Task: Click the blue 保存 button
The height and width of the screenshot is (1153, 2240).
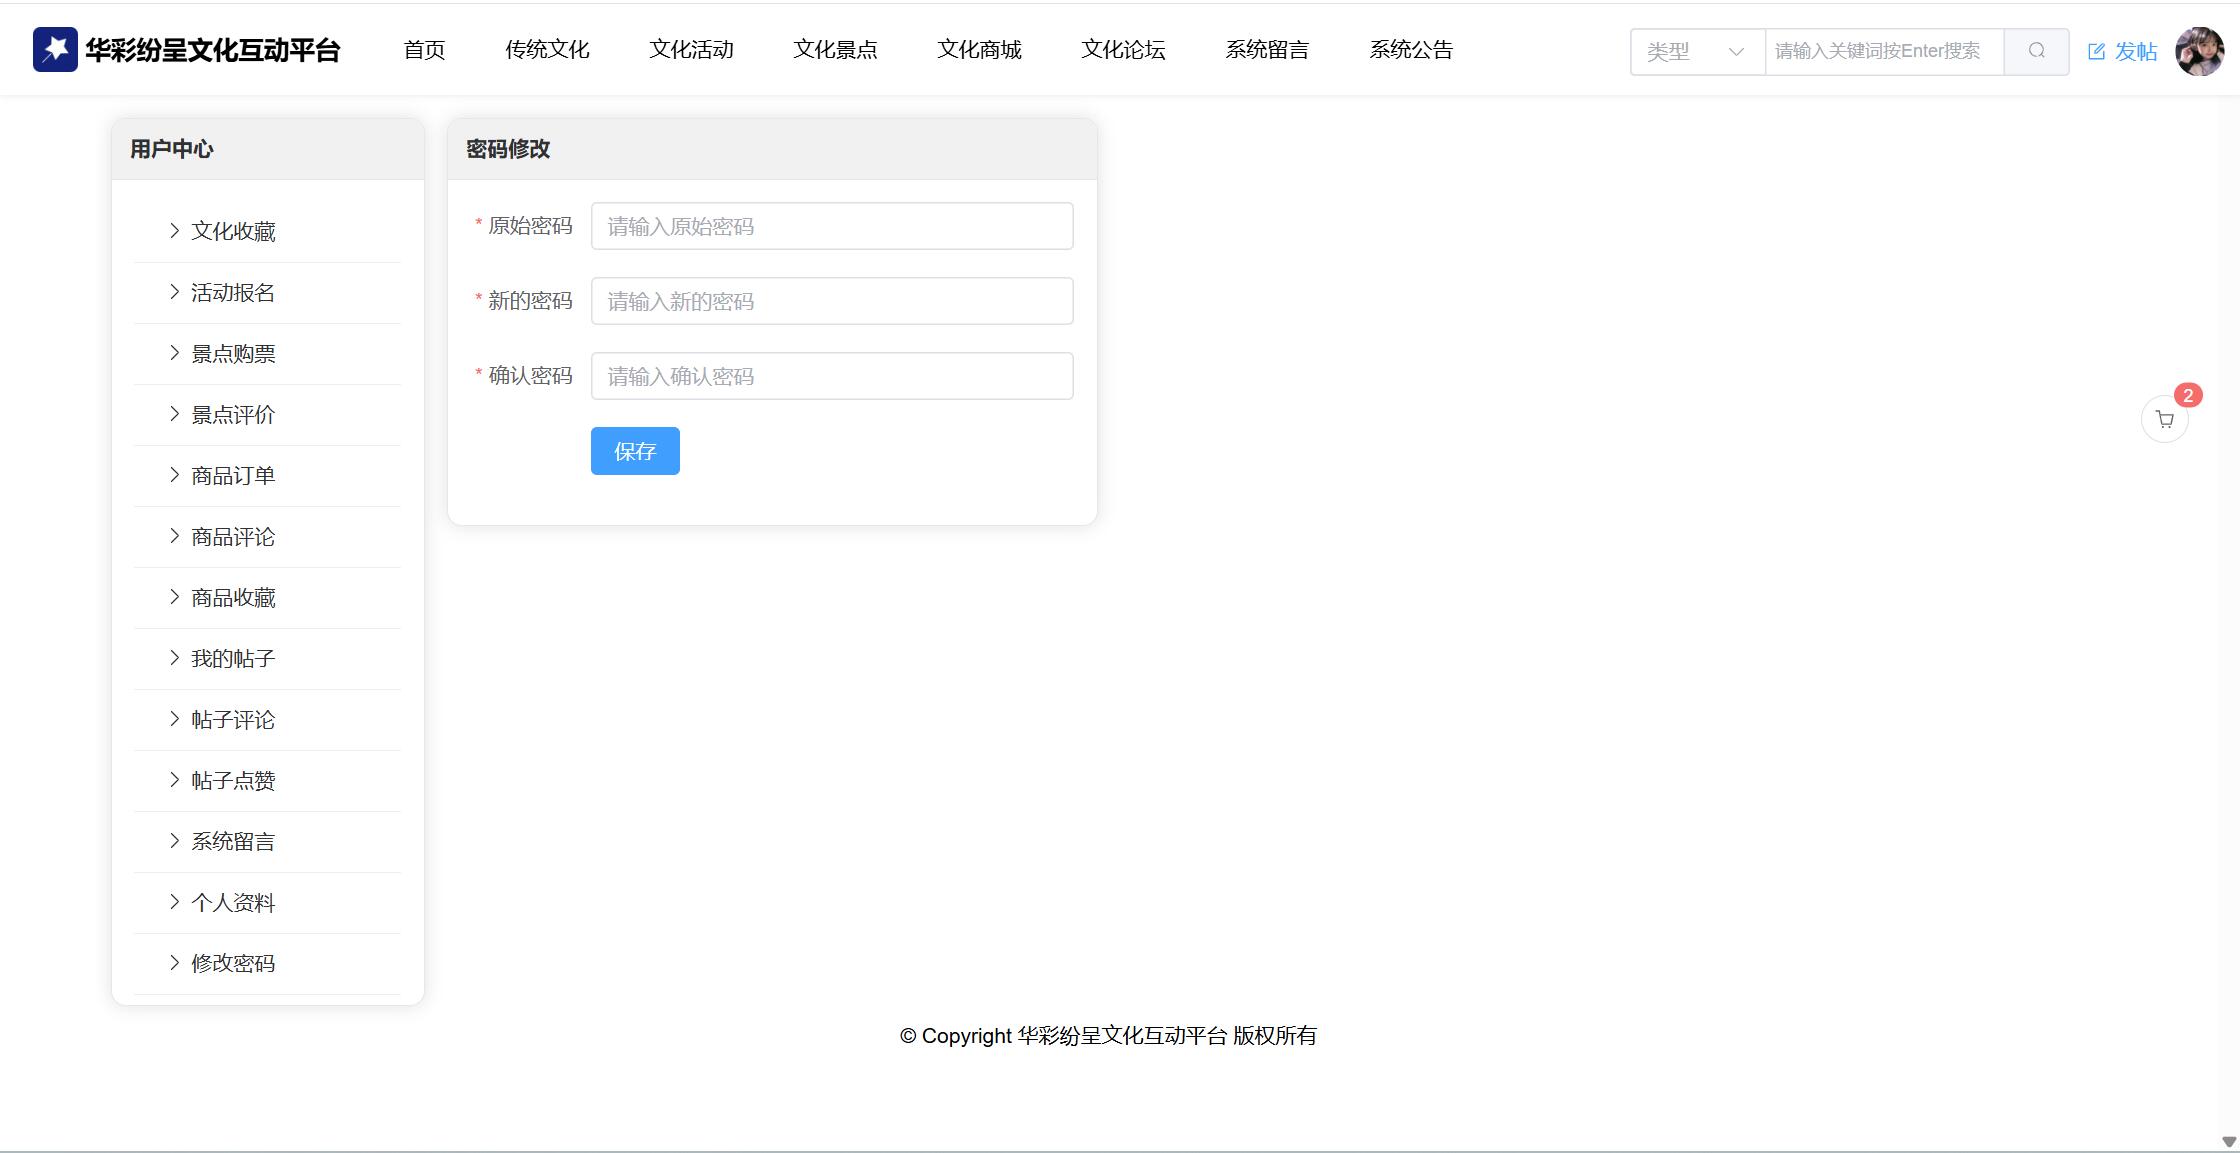Action: [635, 451]
